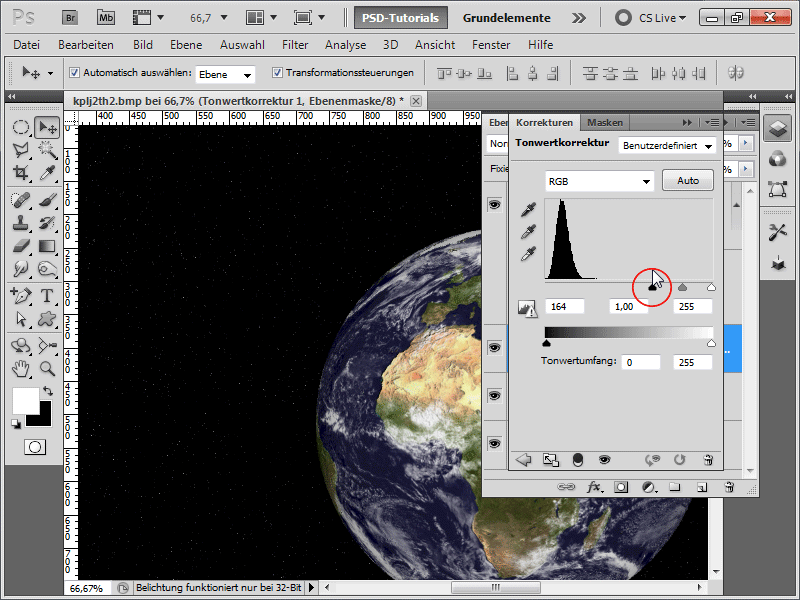Click the reset adjustment circular arrow icon
The width and height of the screenshot is (800, 600).
(x=679, y=460)
